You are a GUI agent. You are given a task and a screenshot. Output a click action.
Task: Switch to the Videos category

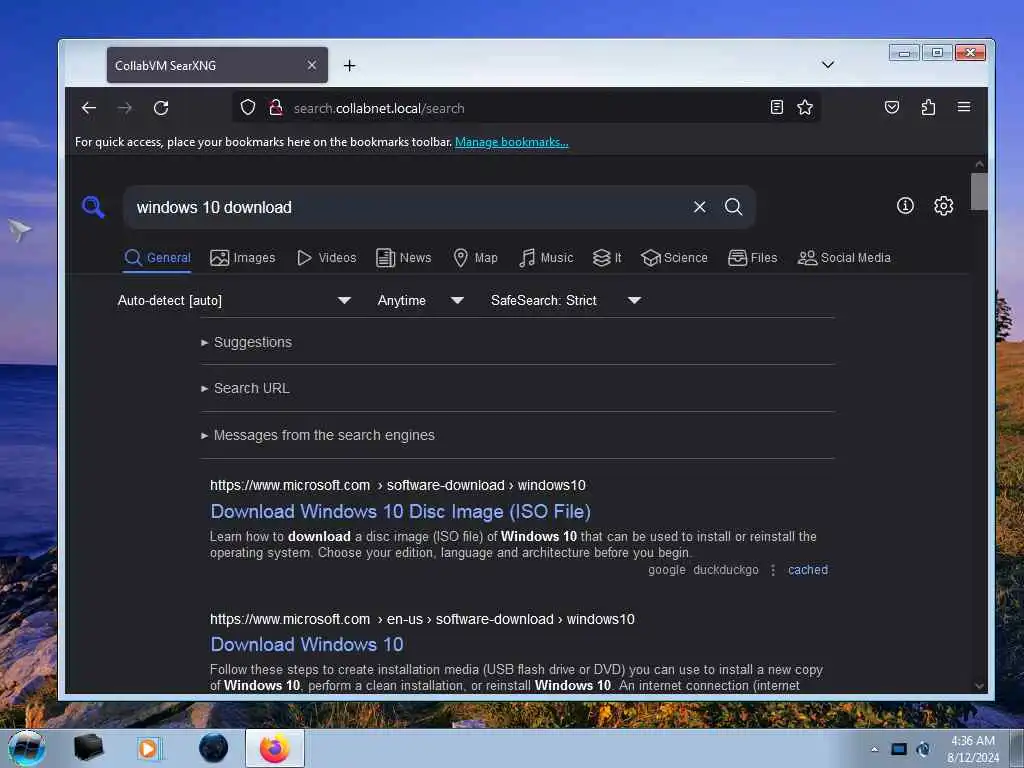coord(327,258)
